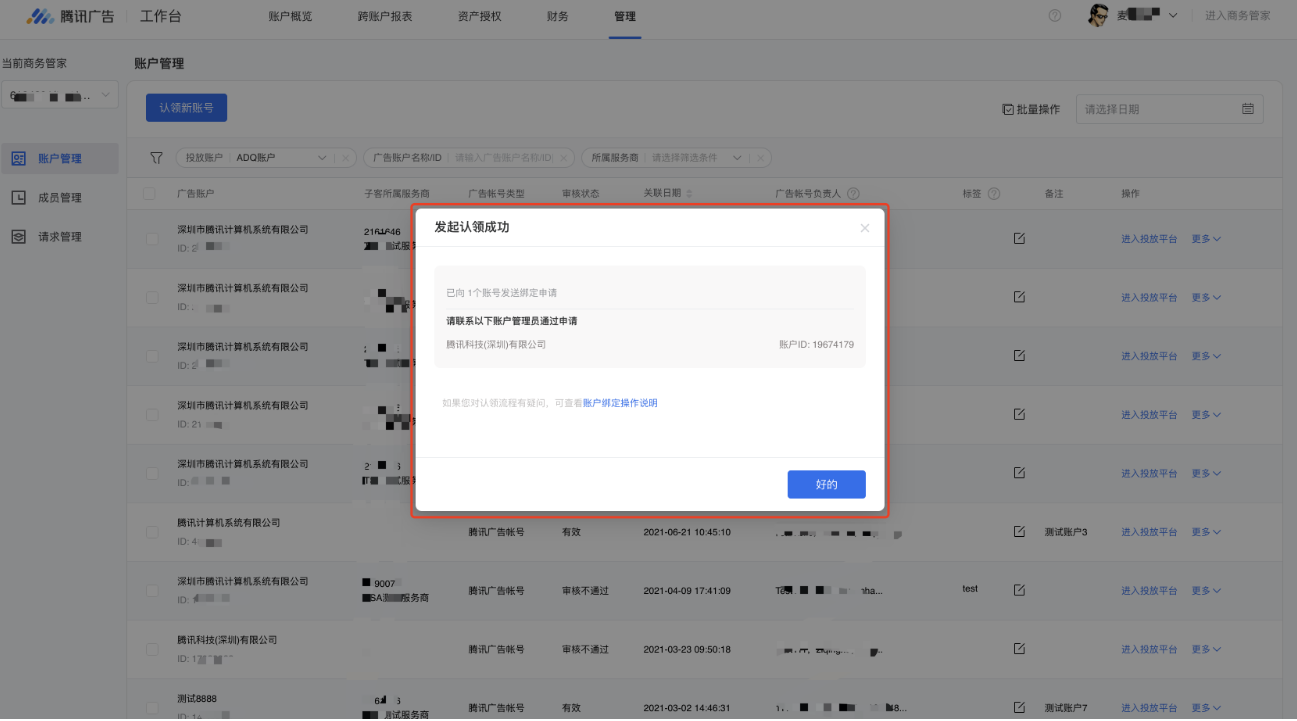Open the user avatar profile
Viewport: 1297px width, 721px height.
pos(1099,16)
